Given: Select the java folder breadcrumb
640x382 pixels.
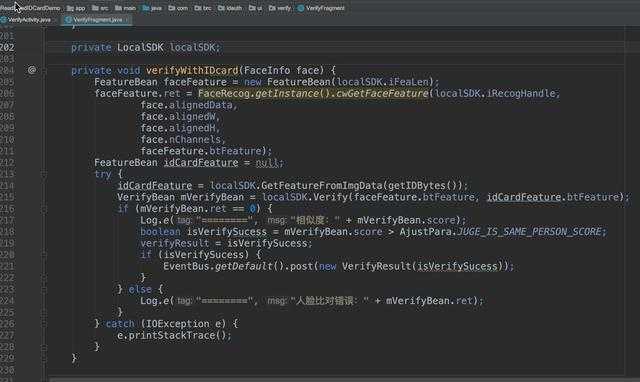Looking at the screenshot, I should [152, 8].
